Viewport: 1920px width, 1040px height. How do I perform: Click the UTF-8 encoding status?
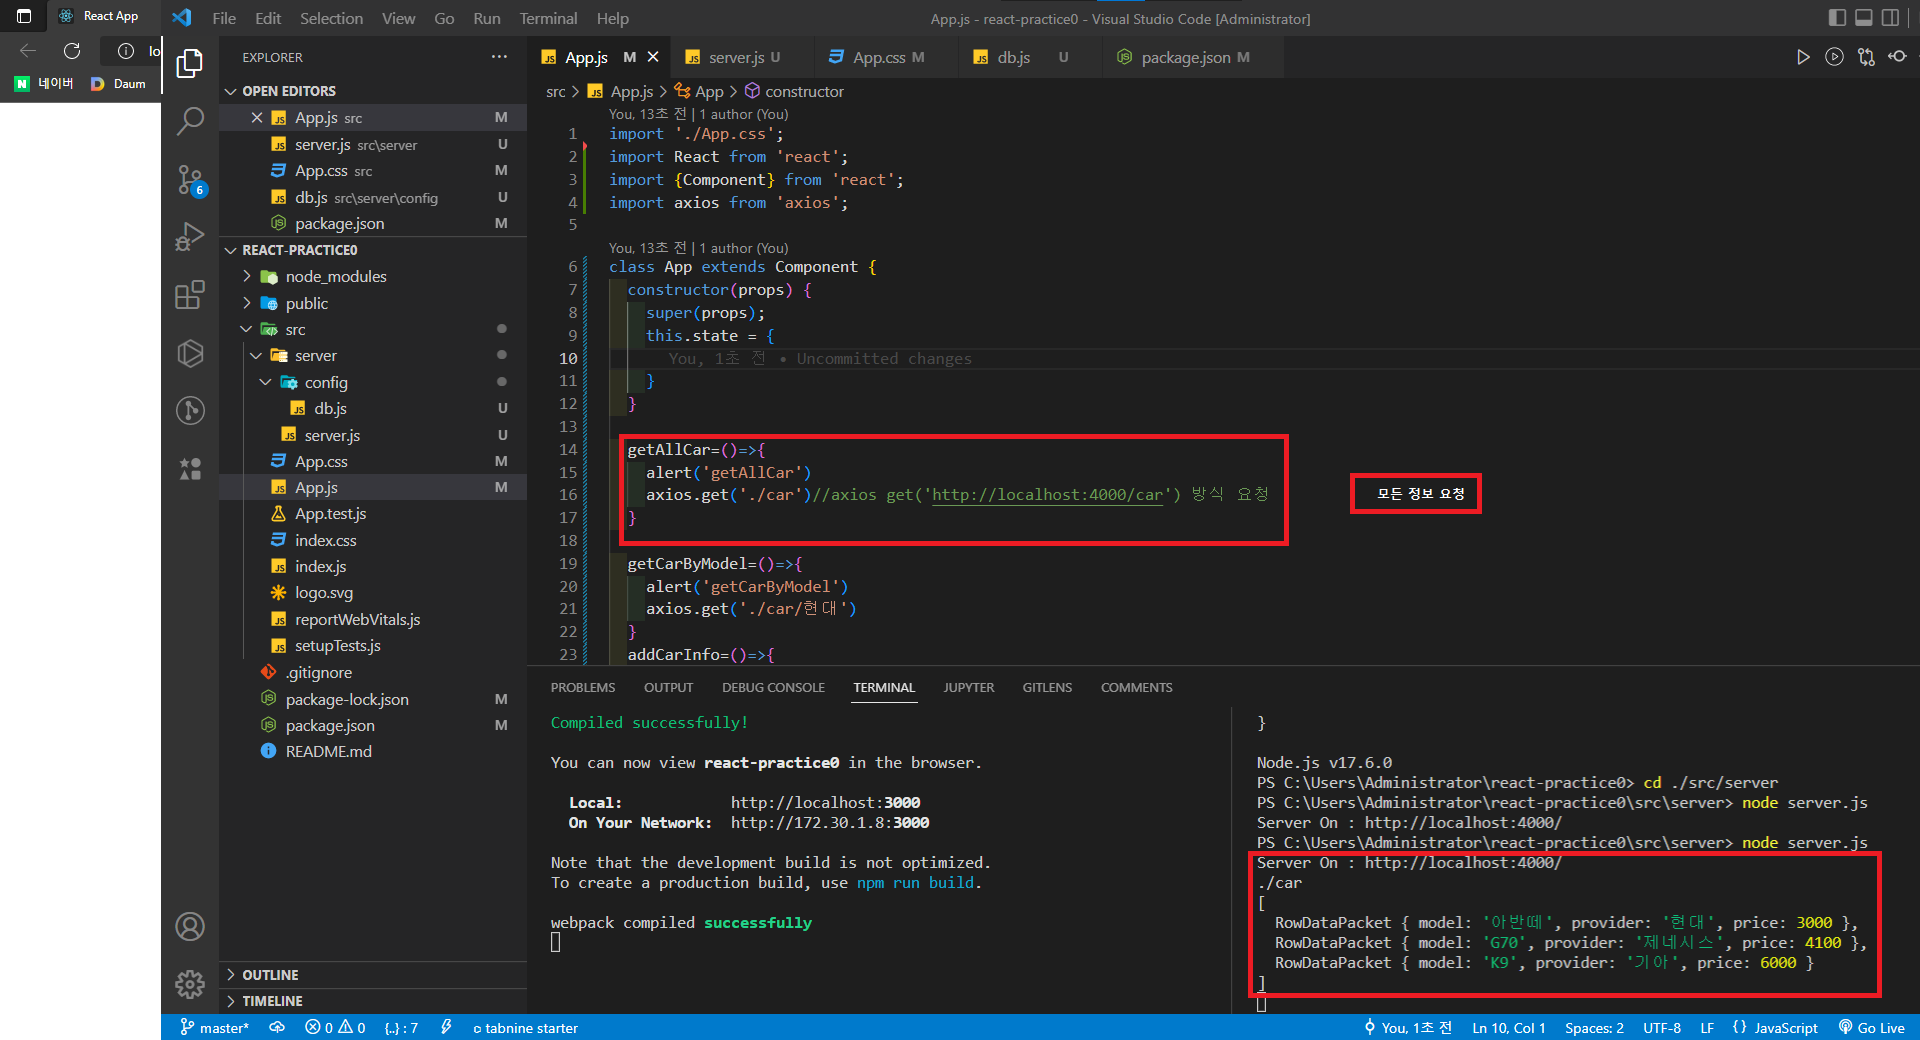(x=1662, y=1028)
